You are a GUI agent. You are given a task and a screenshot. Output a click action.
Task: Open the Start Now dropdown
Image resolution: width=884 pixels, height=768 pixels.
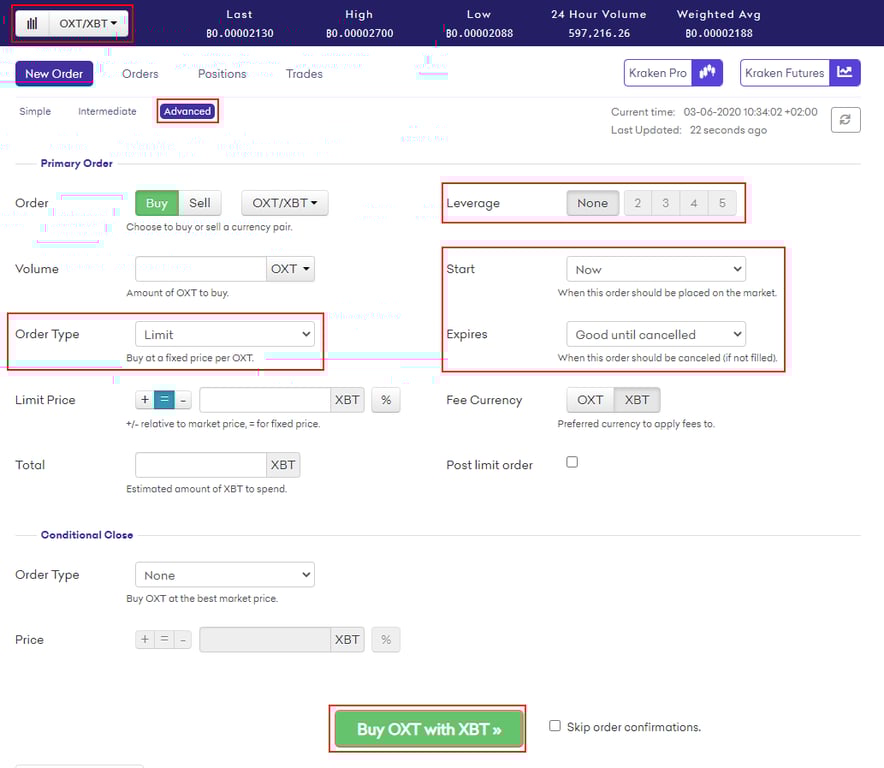coord(656,270)
